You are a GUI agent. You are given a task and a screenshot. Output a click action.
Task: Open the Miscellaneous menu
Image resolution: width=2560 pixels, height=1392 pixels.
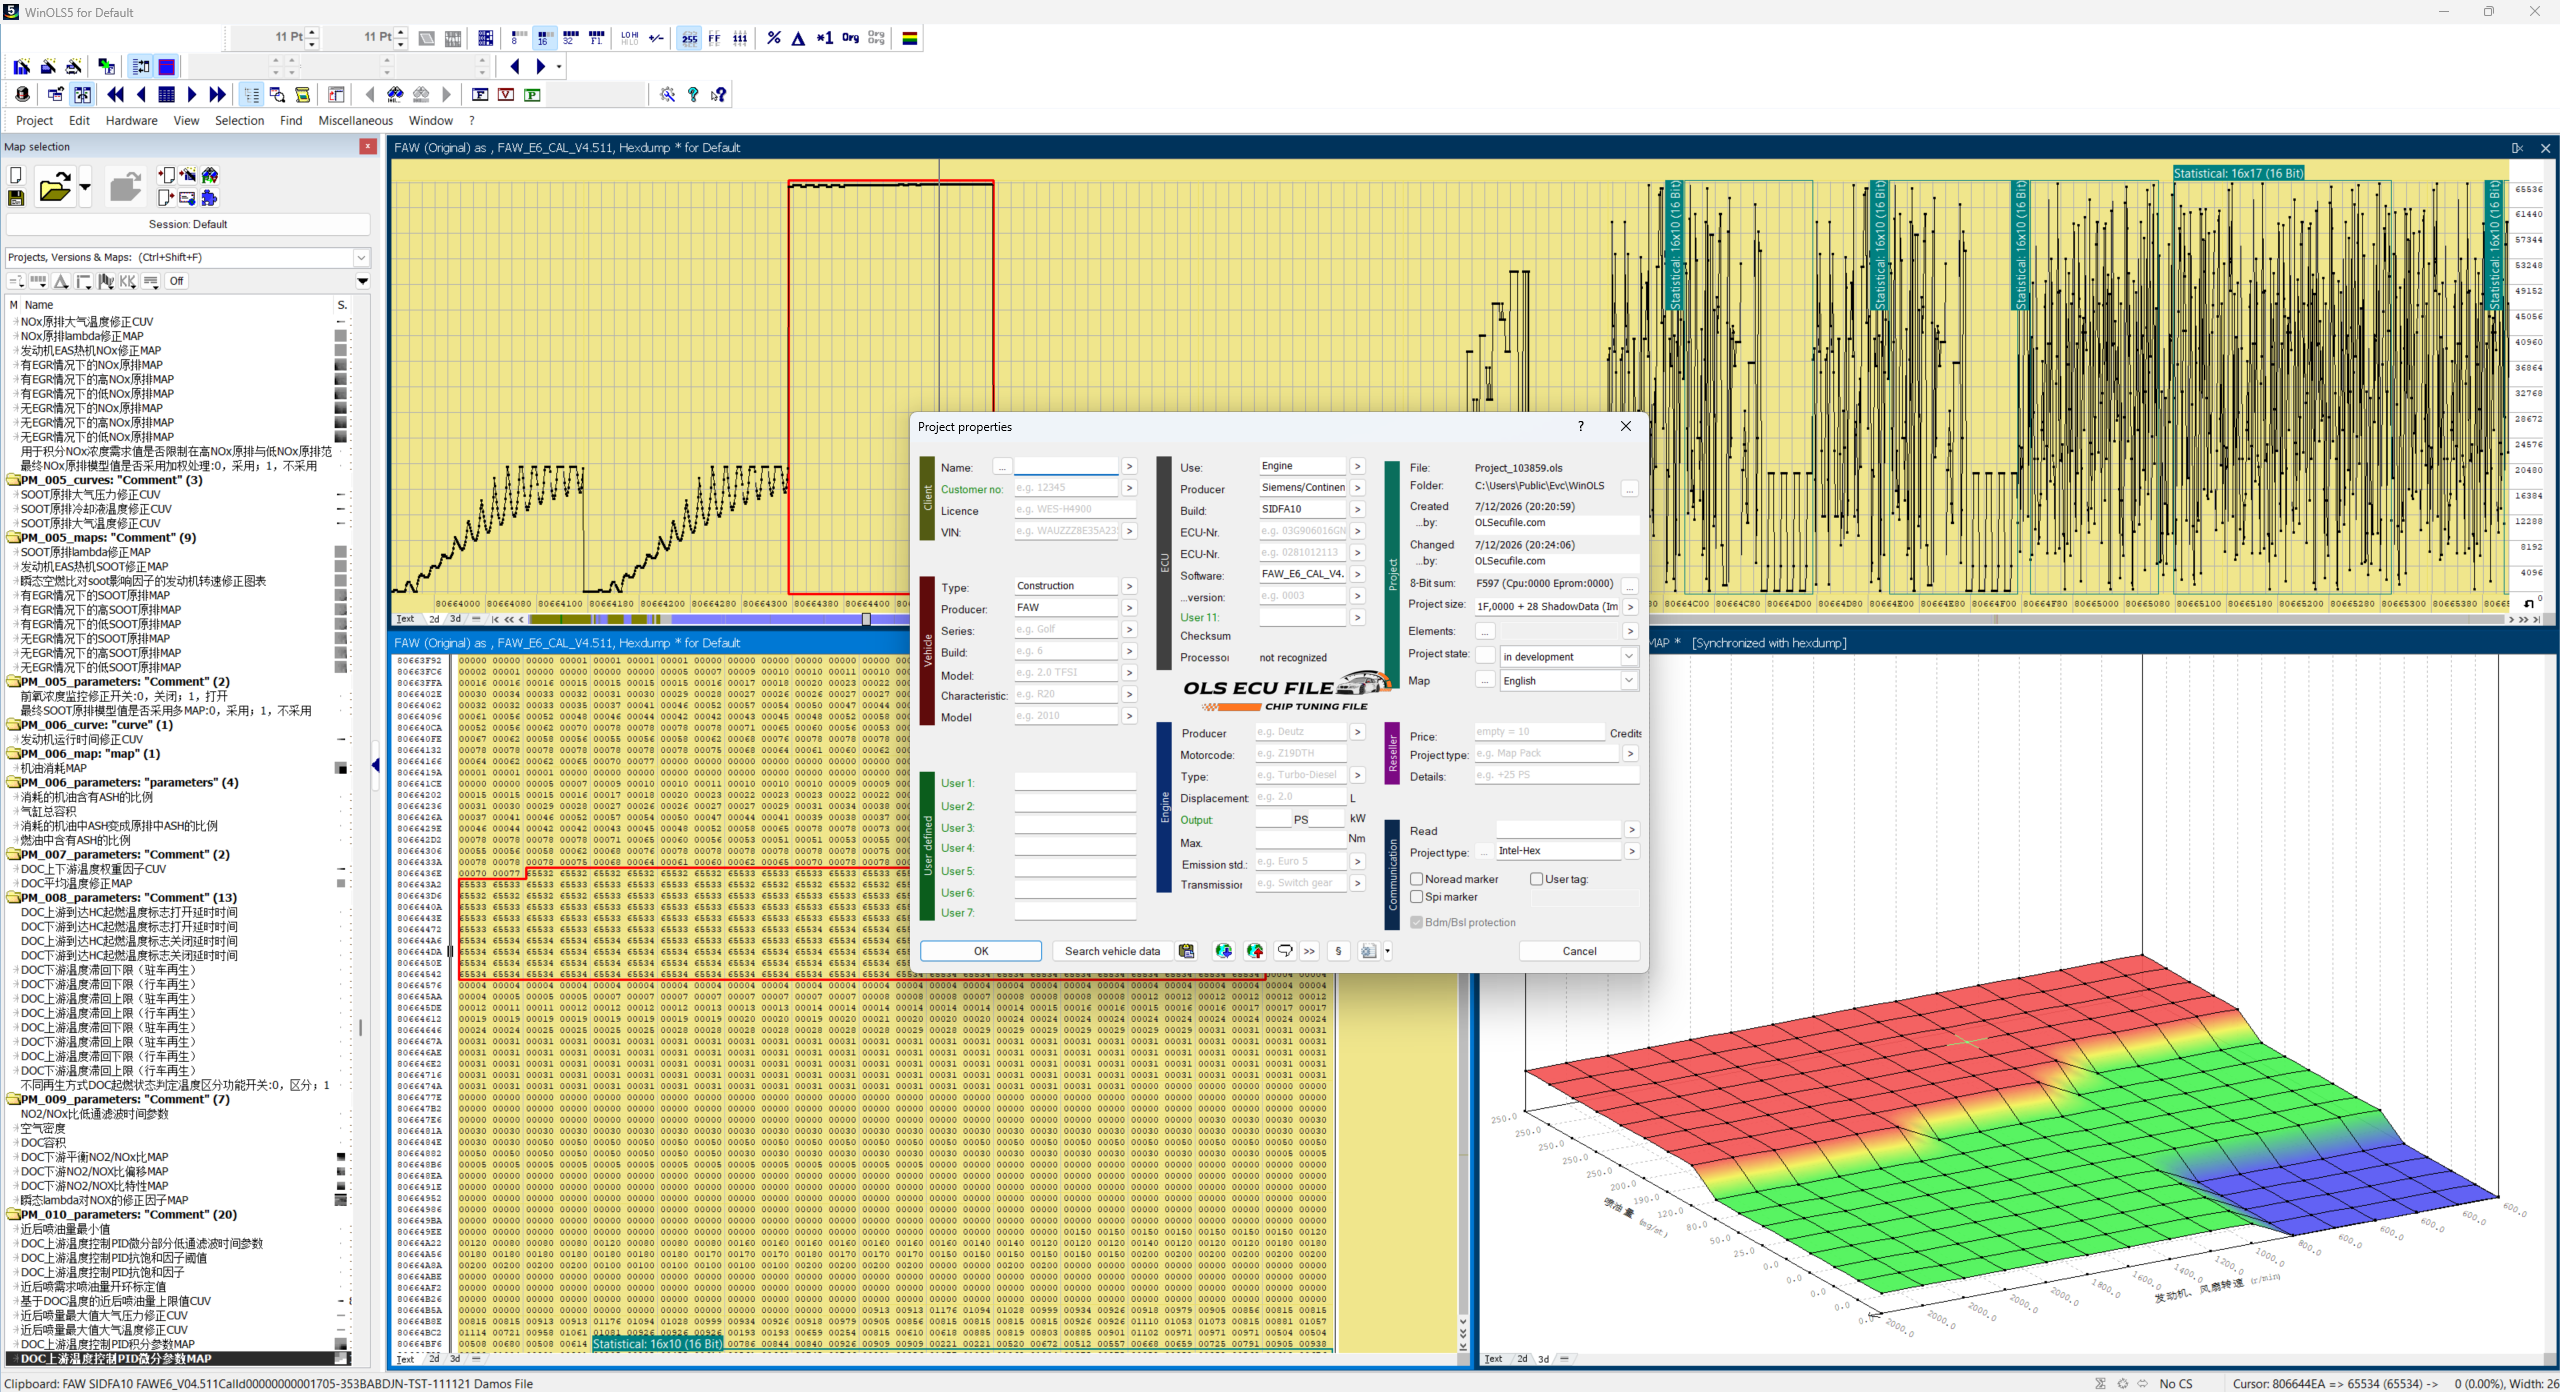pos(355,120)
